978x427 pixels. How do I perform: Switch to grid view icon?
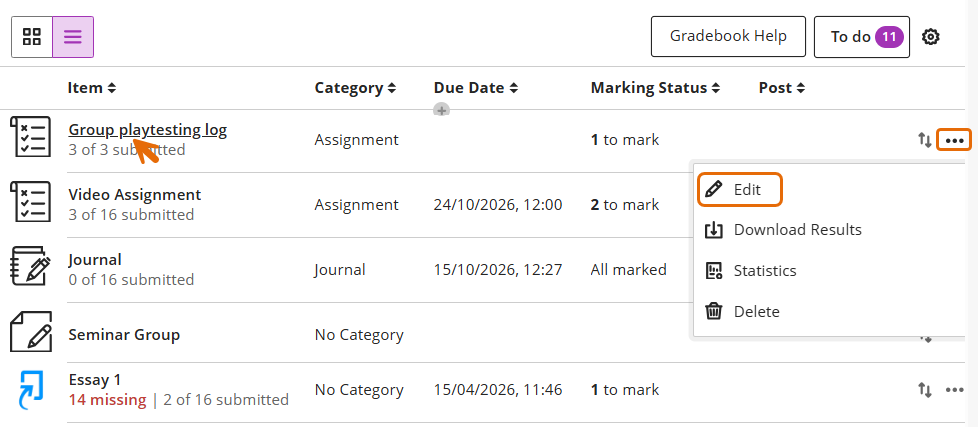tap(32, 37)
